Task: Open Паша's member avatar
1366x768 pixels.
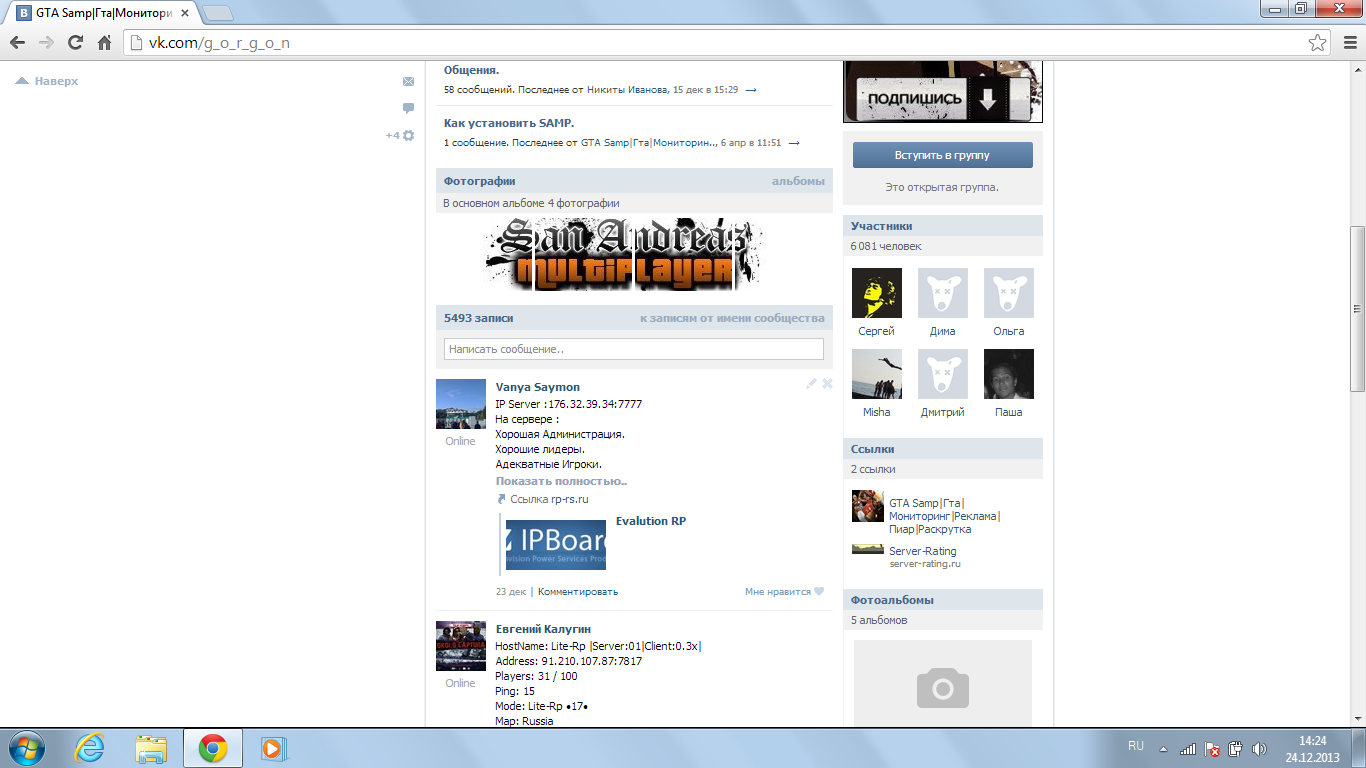Action: [x=1009, y=374]
